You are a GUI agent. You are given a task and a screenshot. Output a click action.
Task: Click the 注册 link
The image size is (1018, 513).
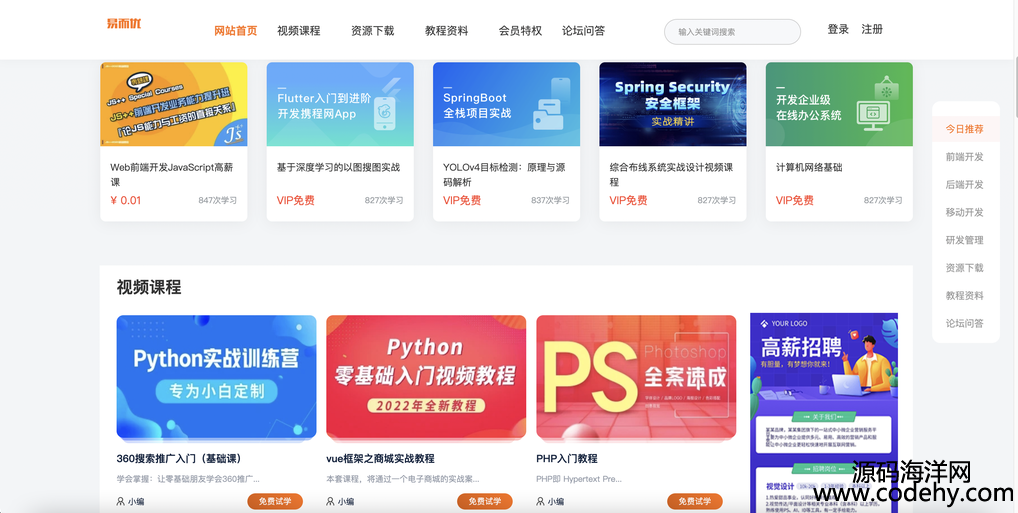point(872,29)
